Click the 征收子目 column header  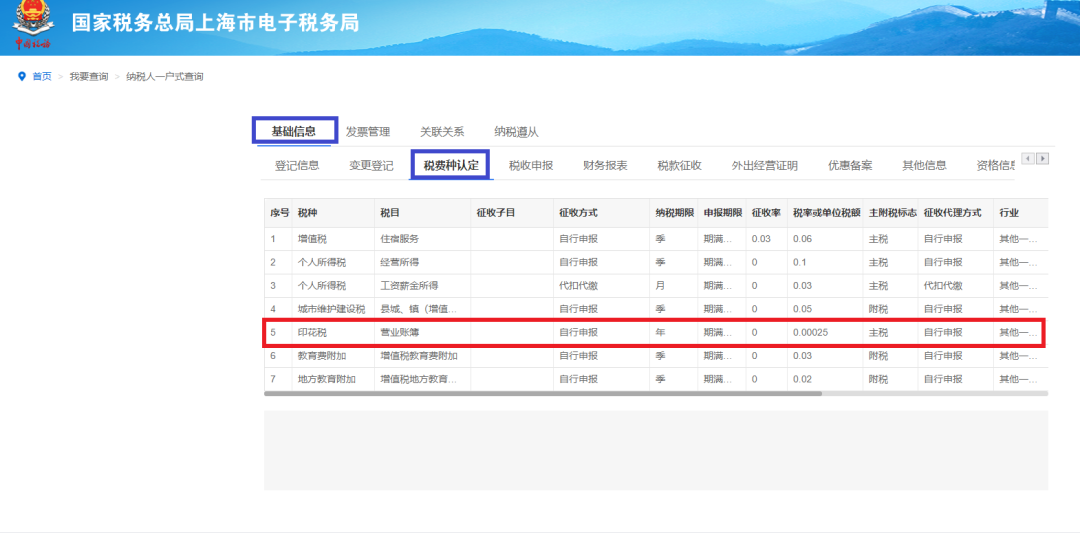coord(496,213)
